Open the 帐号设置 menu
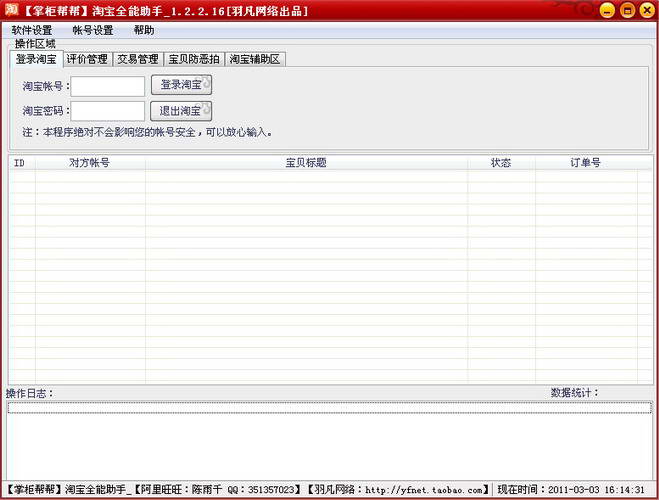The image size is (659, 500). pyautogui.click(x=93, y=30)
